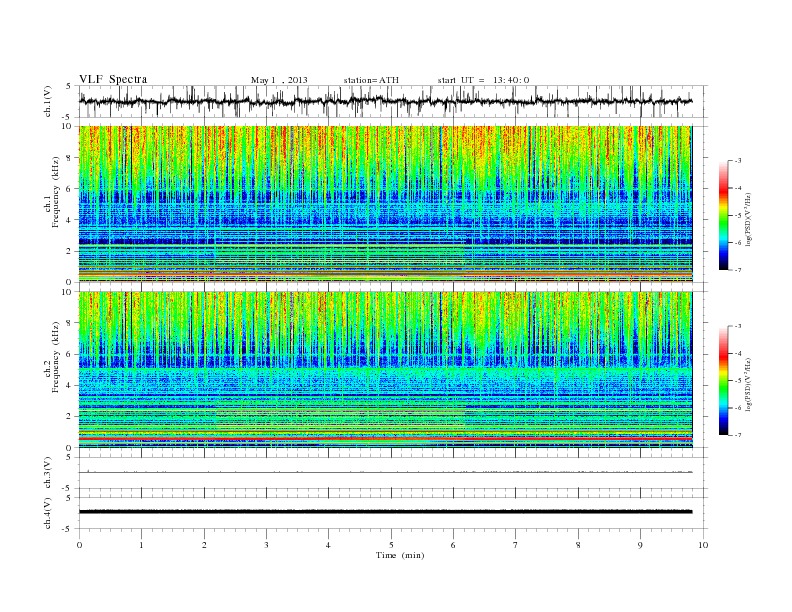Click the ch.4 thick black voltage trace
The image size is (792, 612).
(x=385, y=512)
